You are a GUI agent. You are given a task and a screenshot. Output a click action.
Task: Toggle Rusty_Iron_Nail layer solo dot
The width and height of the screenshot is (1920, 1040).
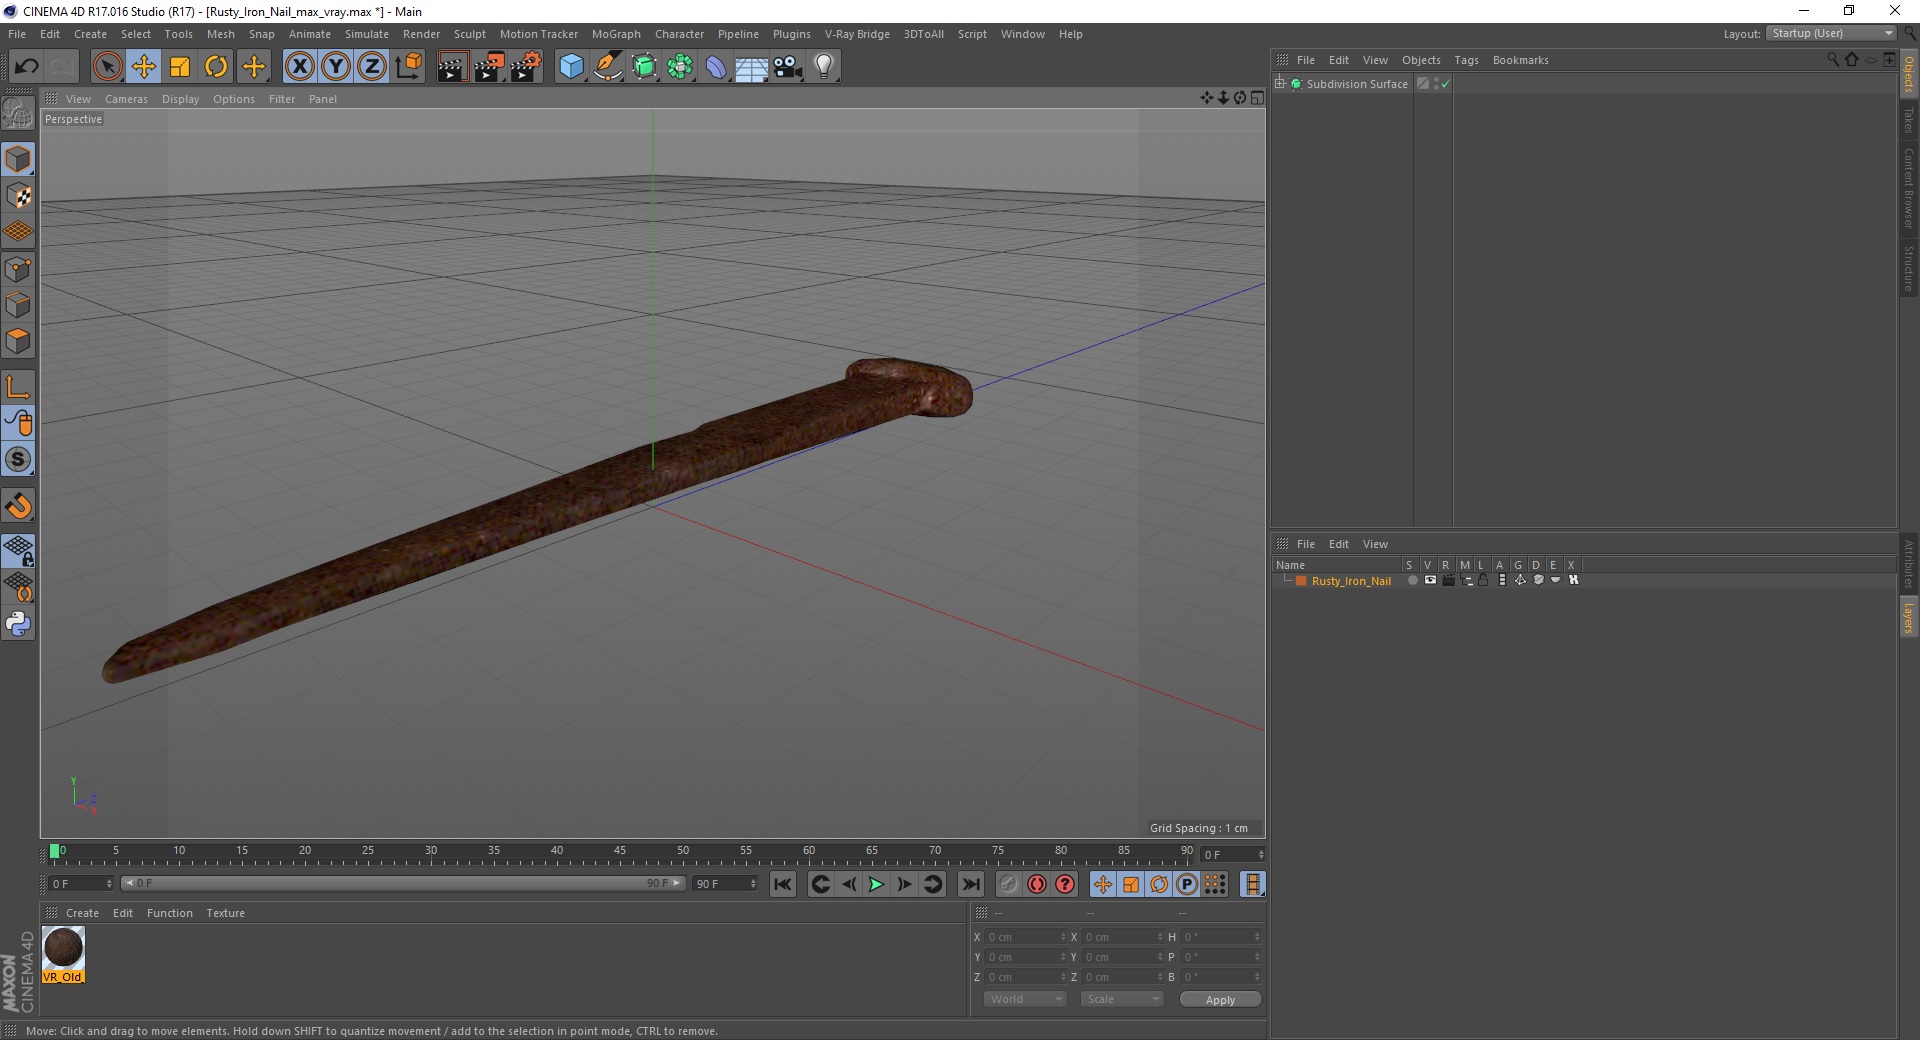point(1412,580)
